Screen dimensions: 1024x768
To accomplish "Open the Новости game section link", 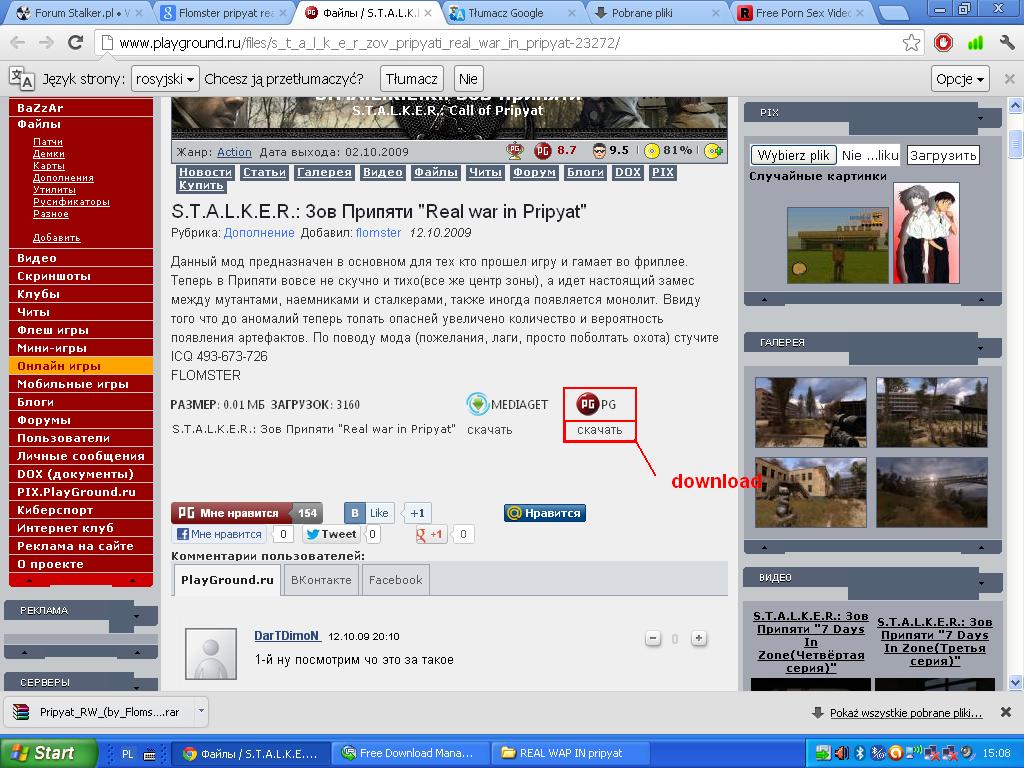I will [x=206, y=172].
